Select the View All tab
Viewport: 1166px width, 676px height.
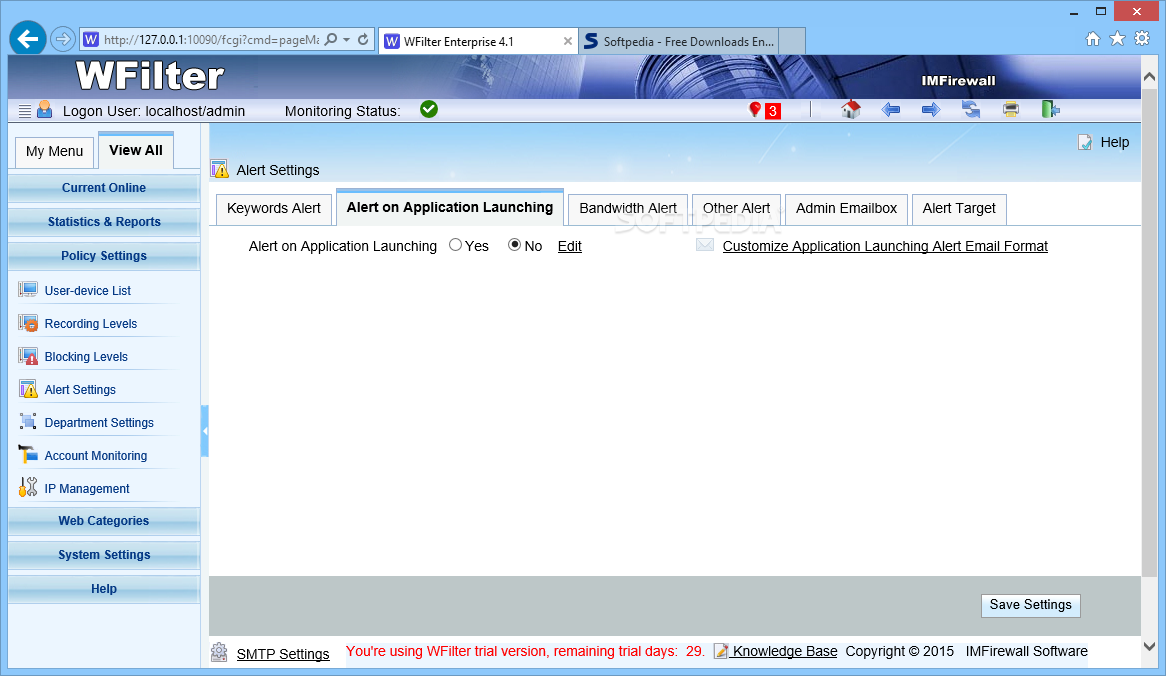[135, 150]
